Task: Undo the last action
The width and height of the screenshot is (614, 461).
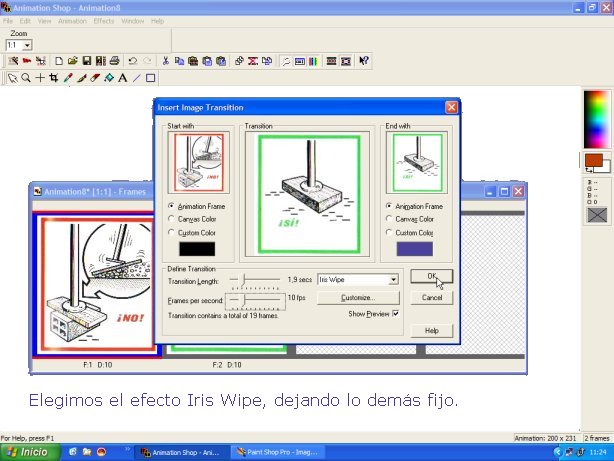Action: [x=133, y=61]
